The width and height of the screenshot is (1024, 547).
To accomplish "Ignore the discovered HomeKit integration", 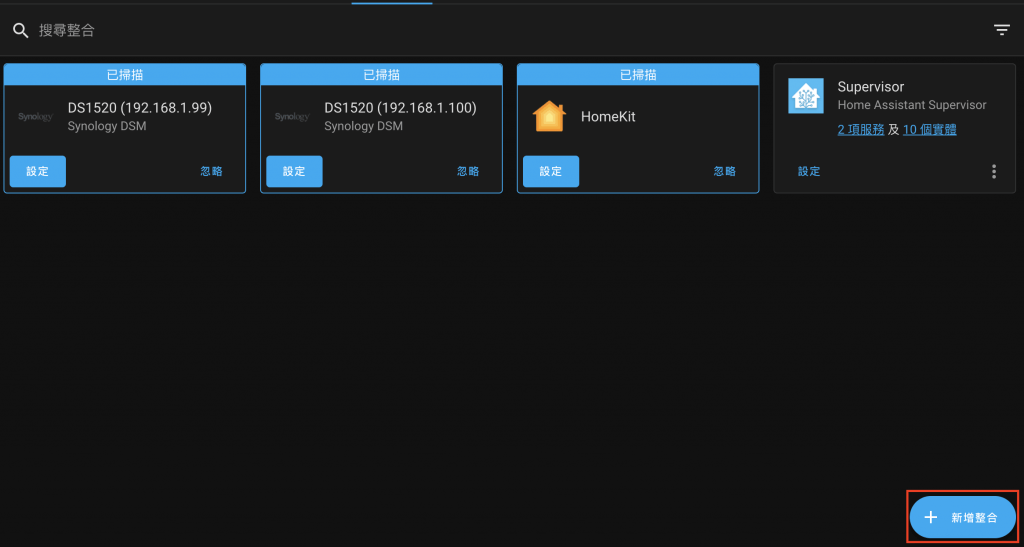I will point(725,172).
